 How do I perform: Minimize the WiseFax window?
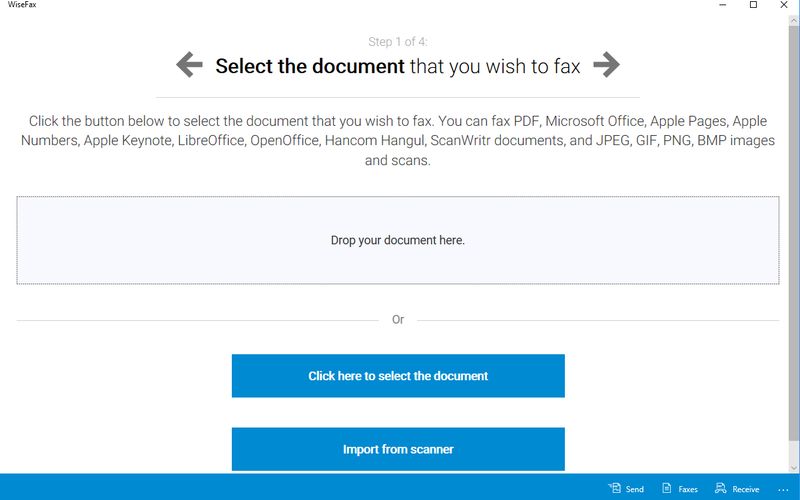pyautogui.click(x=723, y=6)
